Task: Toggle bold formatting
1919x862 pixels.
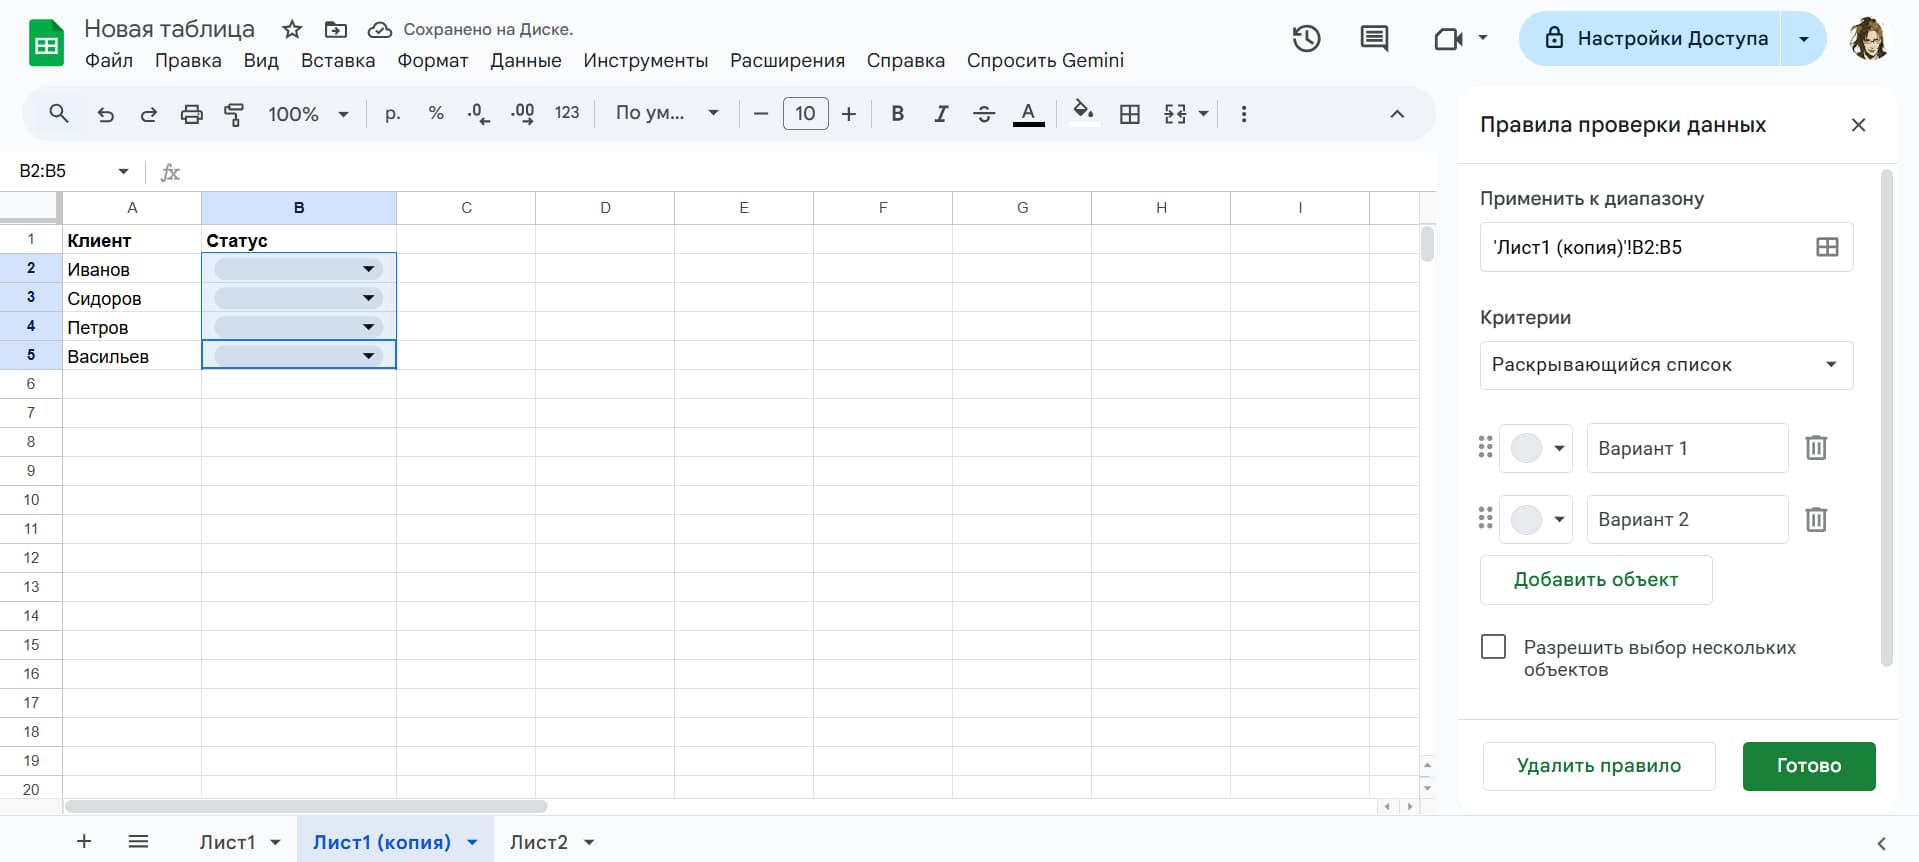Action: (897, 114)
